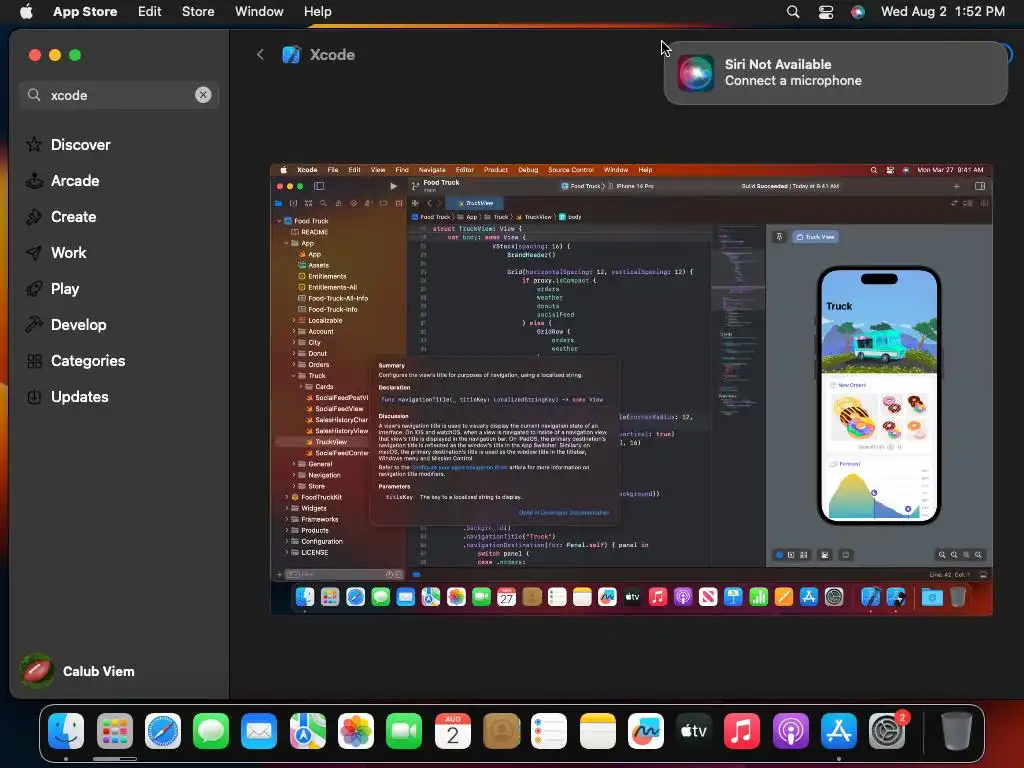Show the date and time panel
The width and height of the screenshot is (1024, 768).
(x=942, y=11)
